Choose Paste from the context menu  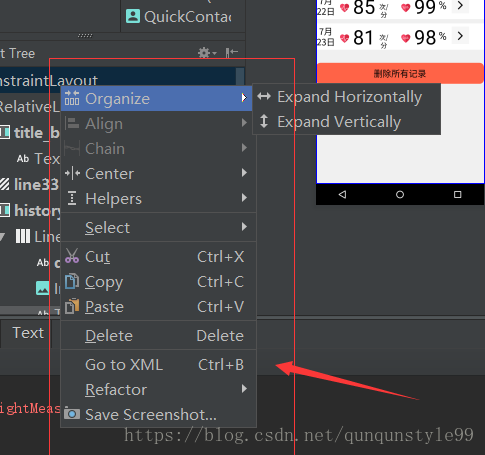(158, 307)
